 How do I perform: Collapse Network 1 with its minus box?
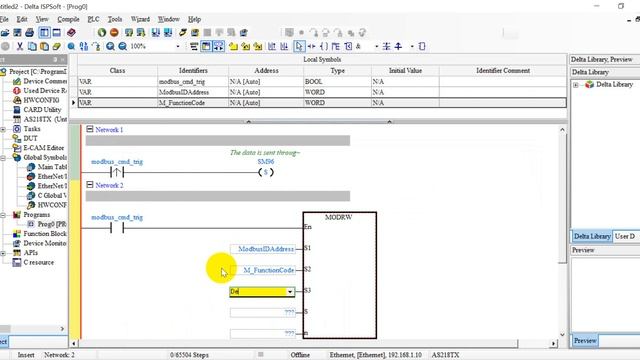[x=90, y=129]
